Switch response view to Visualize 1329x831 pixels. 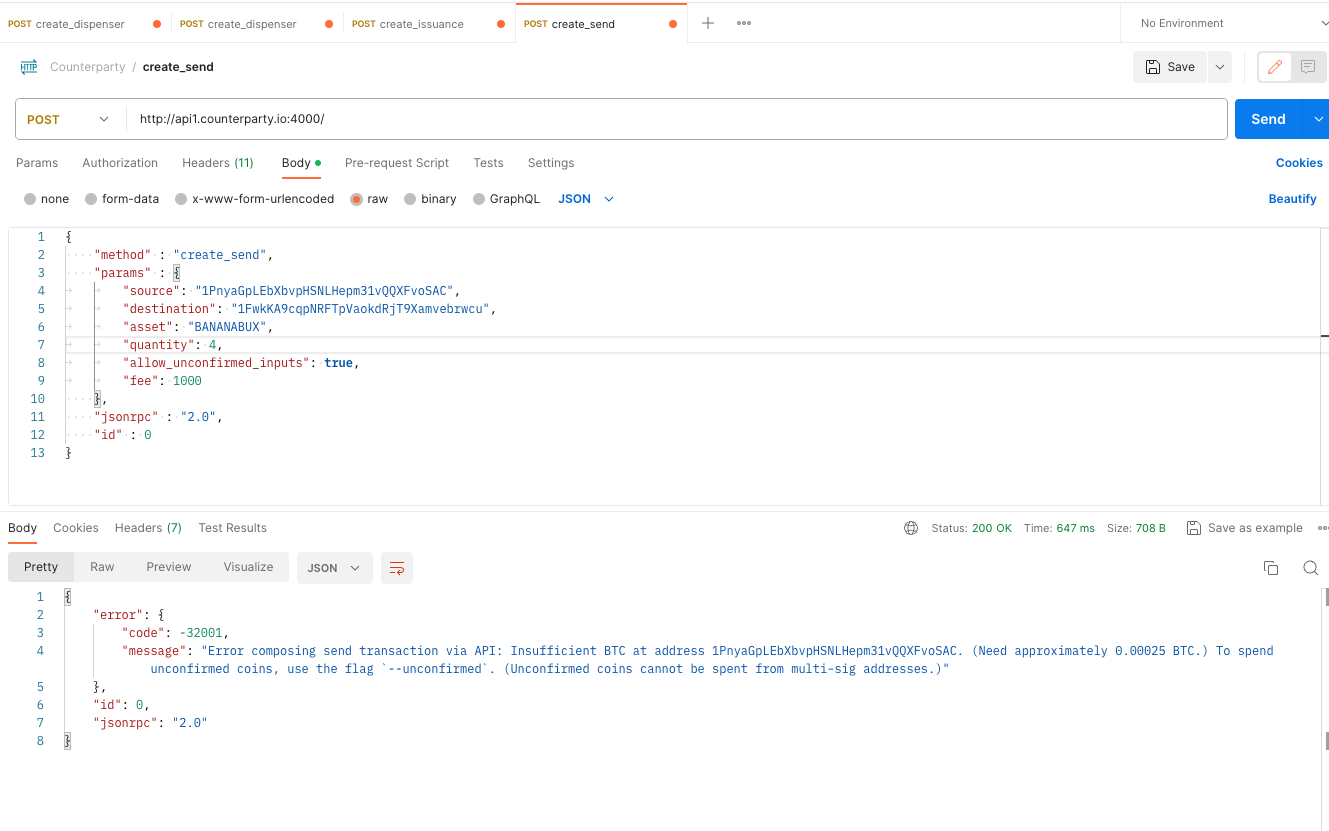(248, 567)
